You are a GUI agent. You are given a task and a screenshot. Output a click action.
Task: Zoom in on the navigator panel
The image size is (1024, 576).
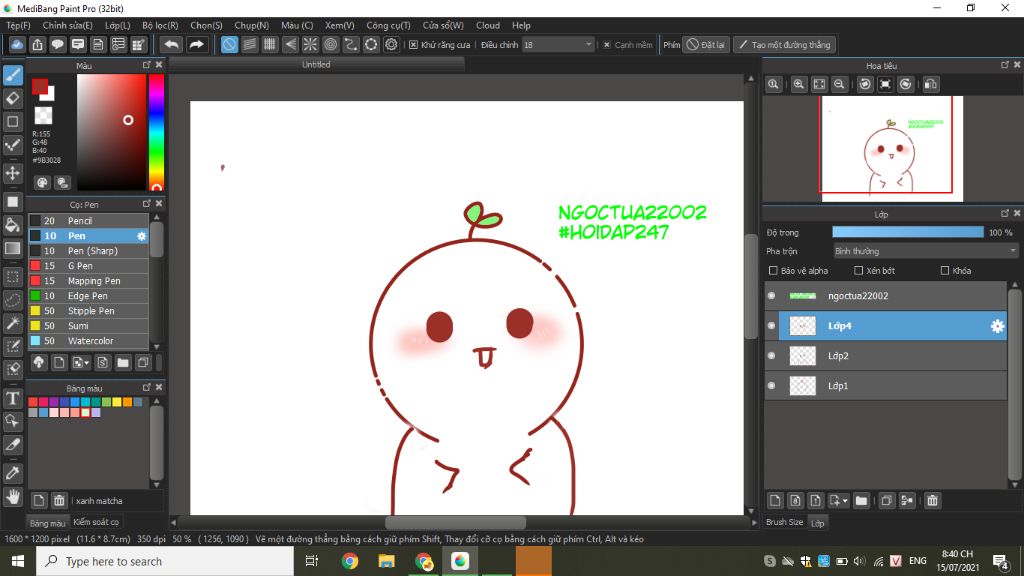(799, 84)
